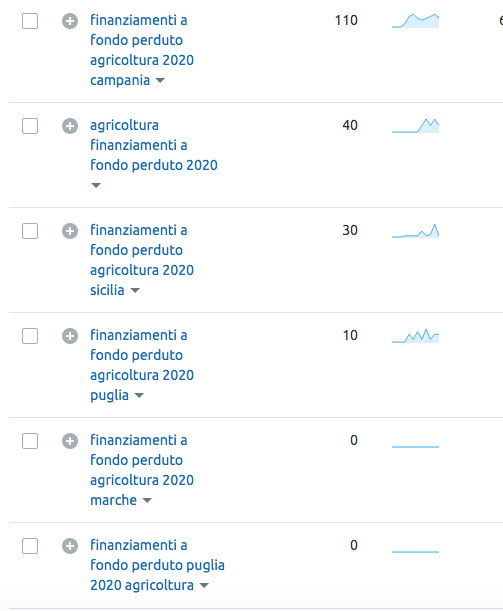Open the dropdown arrow after marche

147,501
